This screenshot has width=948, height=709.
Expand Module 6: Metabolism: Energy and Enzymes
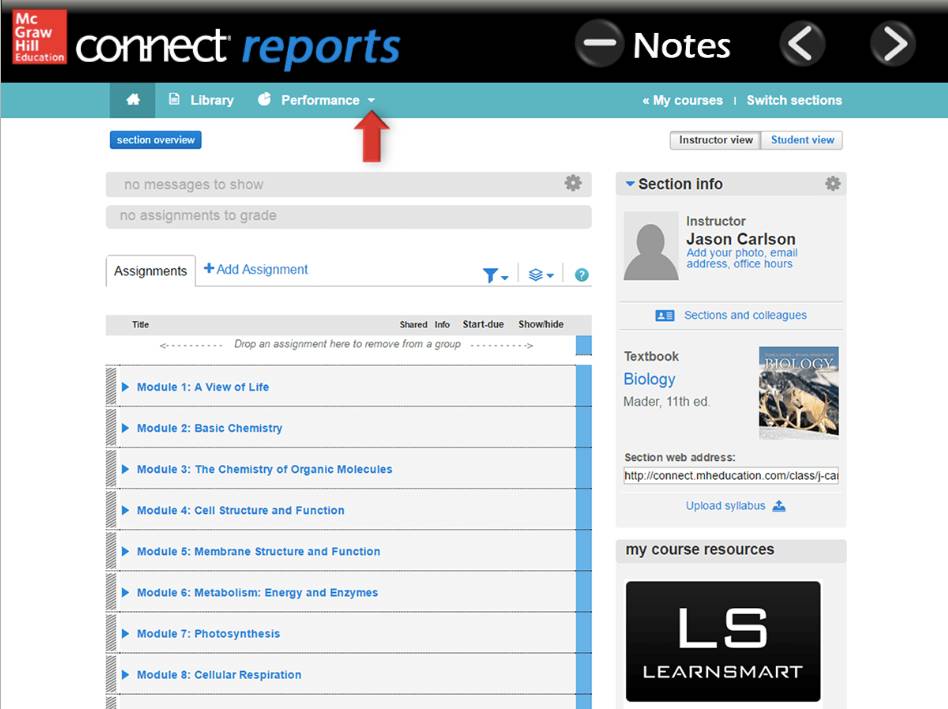(125, 592)
